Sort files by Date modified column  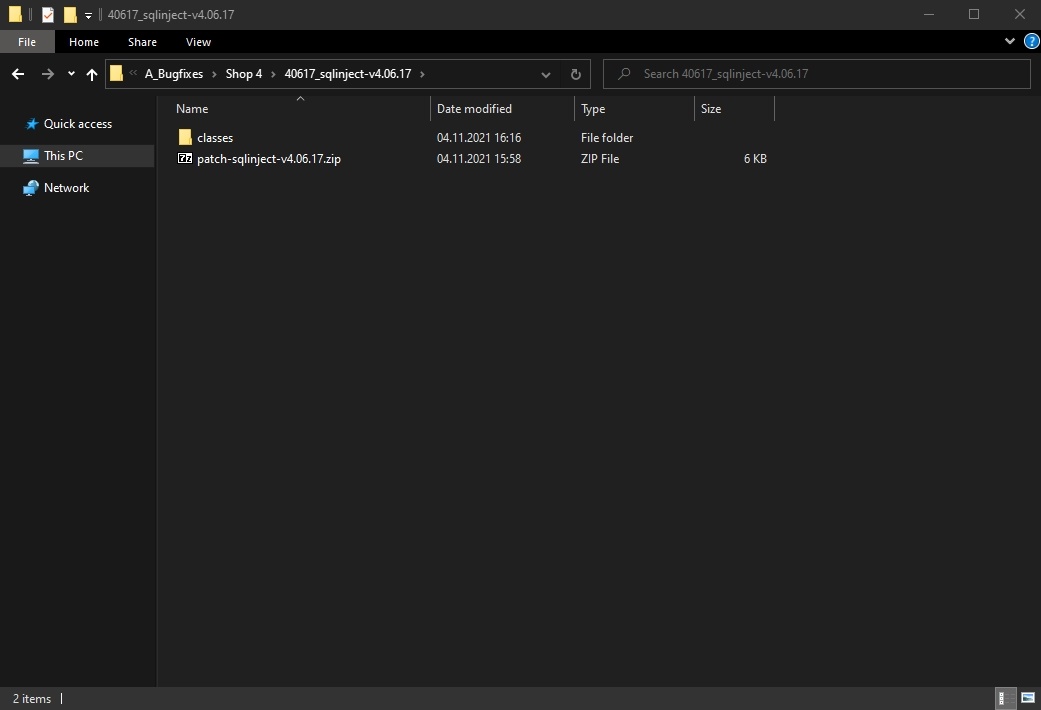[x=474, y=109]
